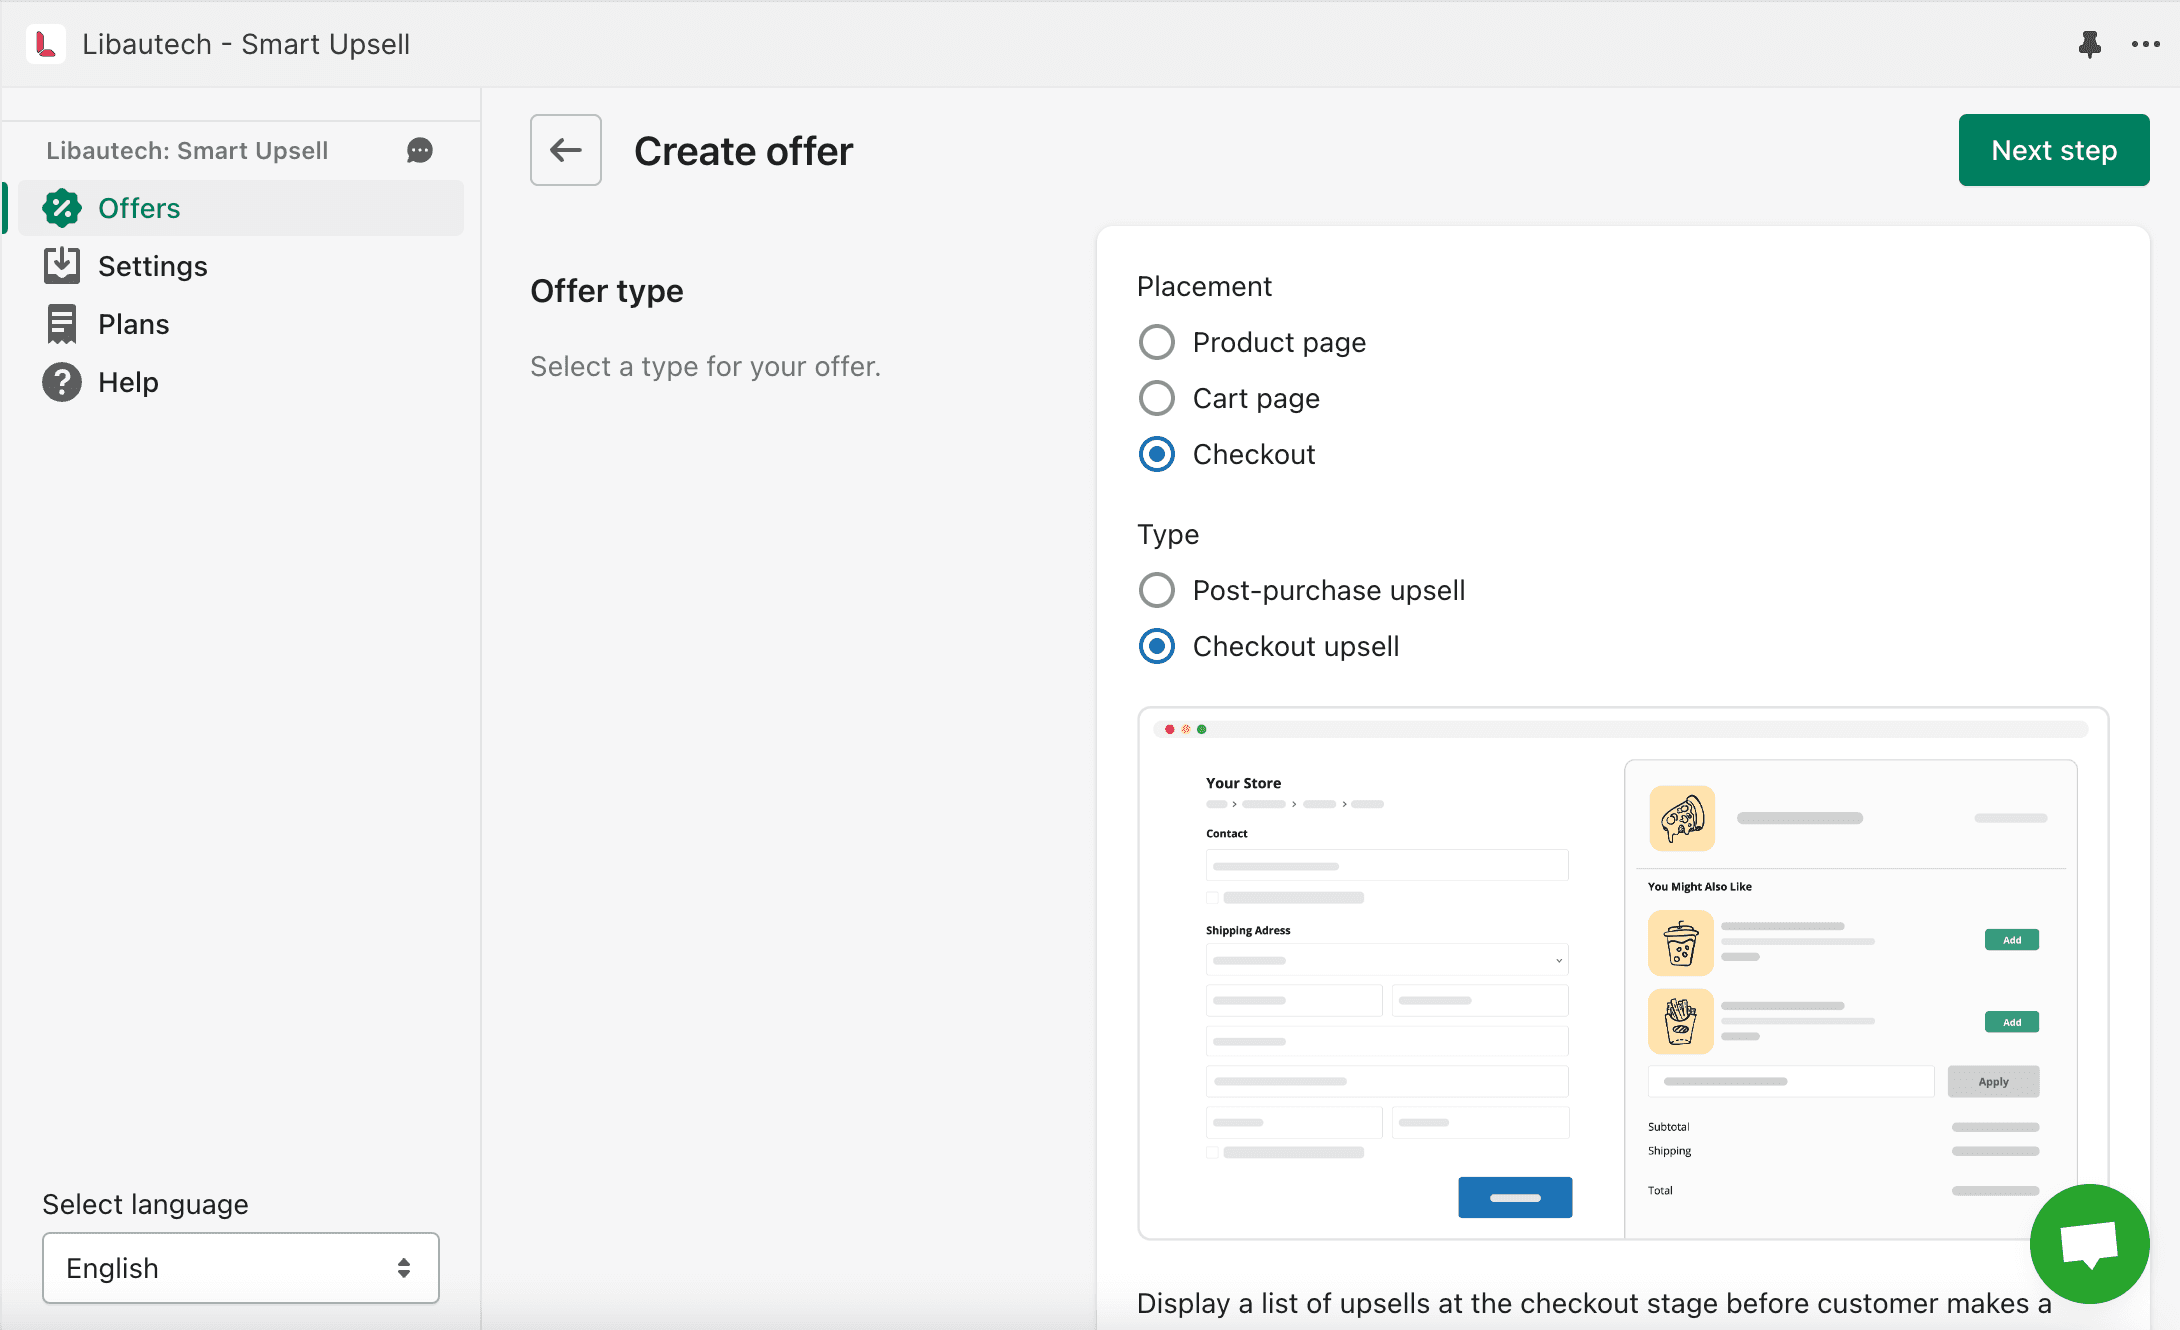
Task: Select the Product page placement option
Action: pyautogui.click(x=1157, y=342)
